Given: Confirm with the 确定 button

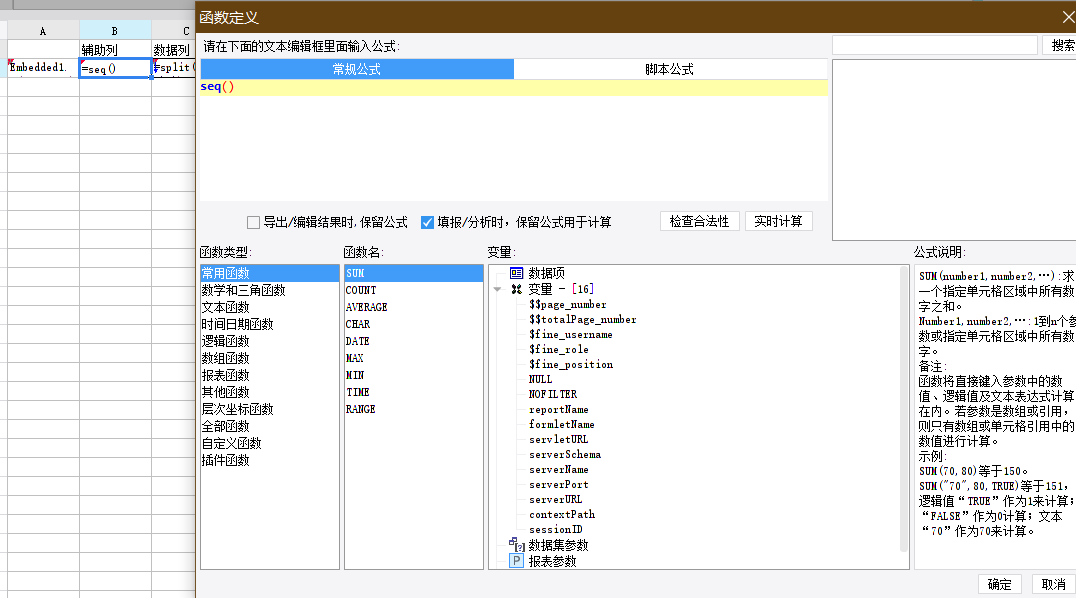Looking at the screenshot, I should tap(999, 584).
